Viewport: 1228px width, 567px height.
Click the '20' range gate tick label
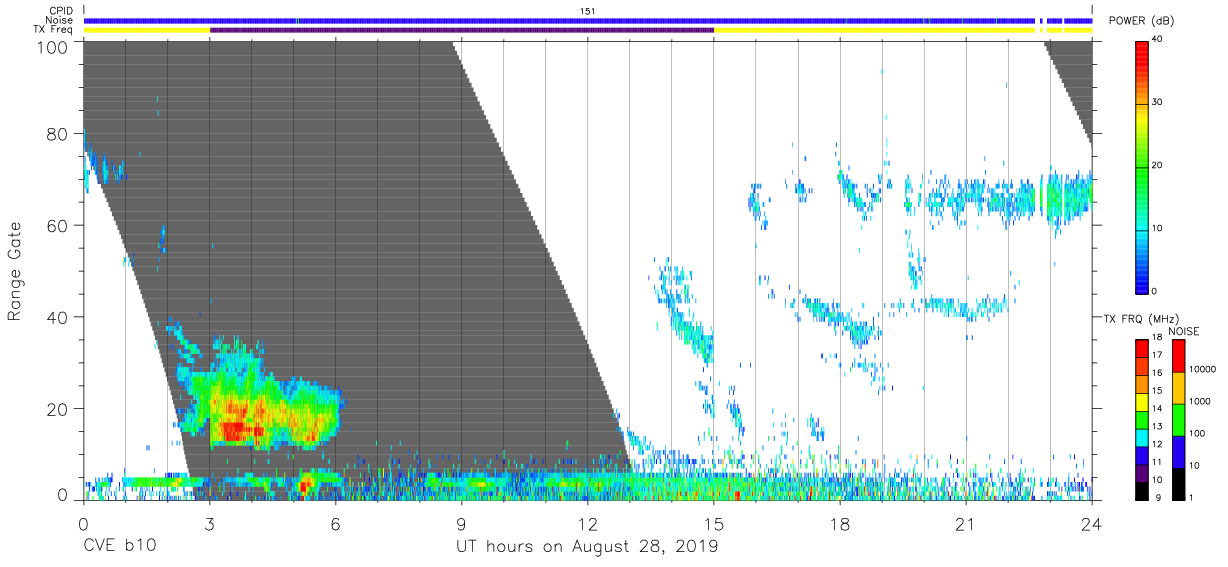pyautogui.click(x=59, y=409)
